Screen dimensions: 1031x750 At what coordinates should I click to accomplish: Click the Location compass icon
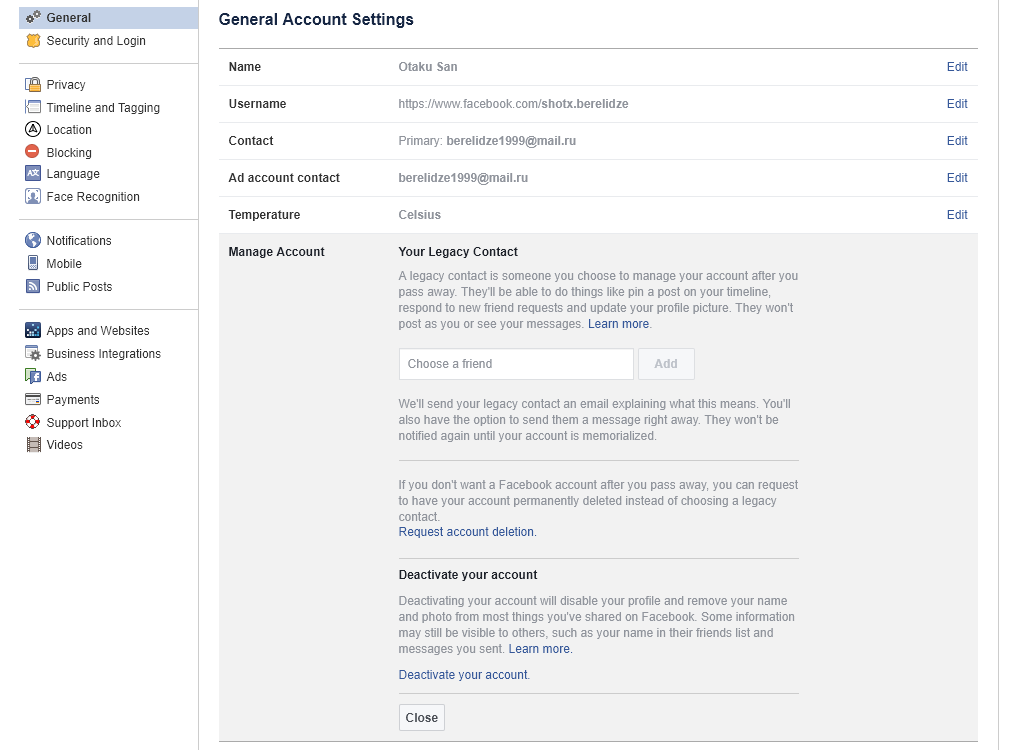pyautogui.click(x=33, y=130)
